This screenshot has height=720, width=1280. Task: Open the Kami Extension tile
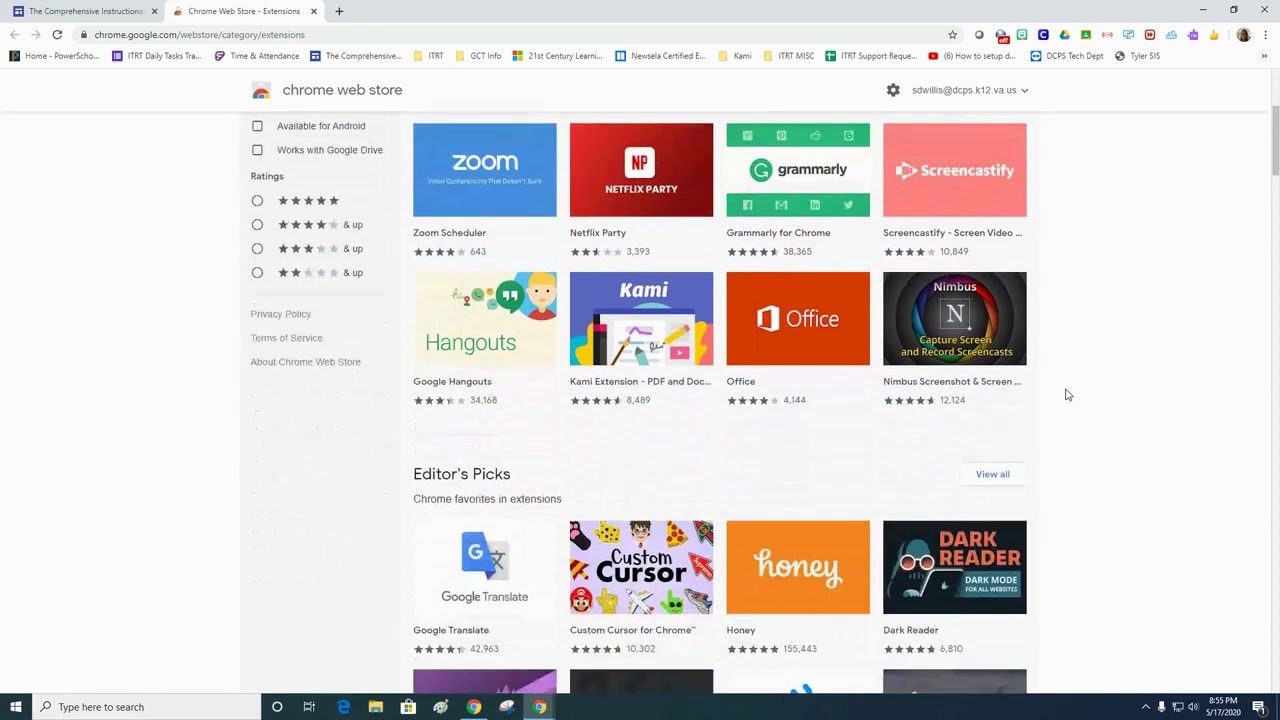[642, 339]
